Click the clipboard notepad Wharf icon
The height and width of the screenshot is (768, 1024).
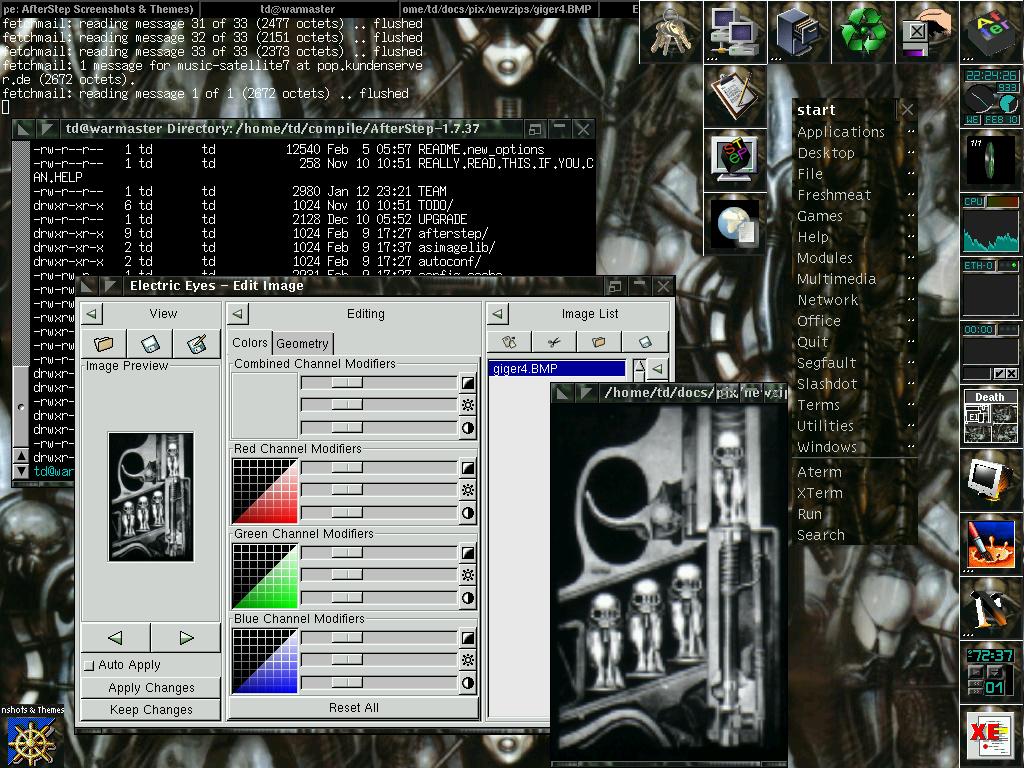[x=734, y=94]
